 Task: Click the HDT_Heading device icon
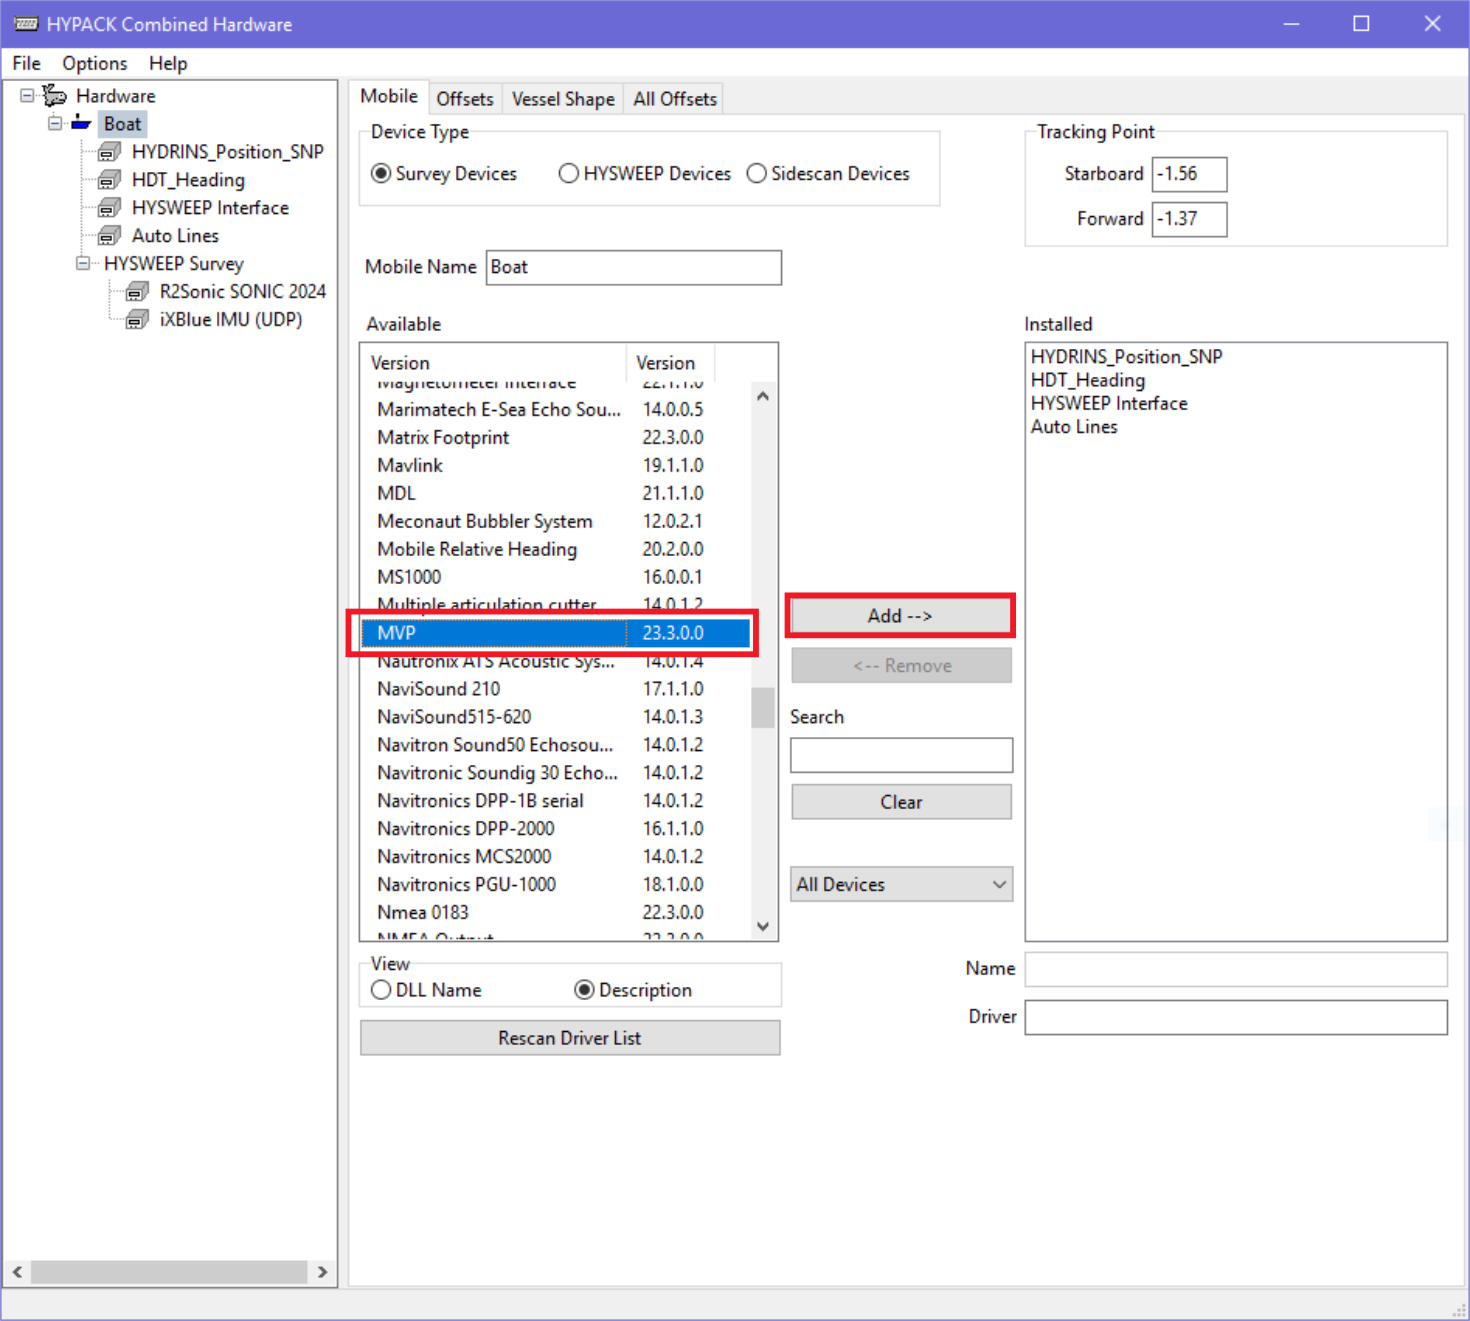(x=109, y=180)
